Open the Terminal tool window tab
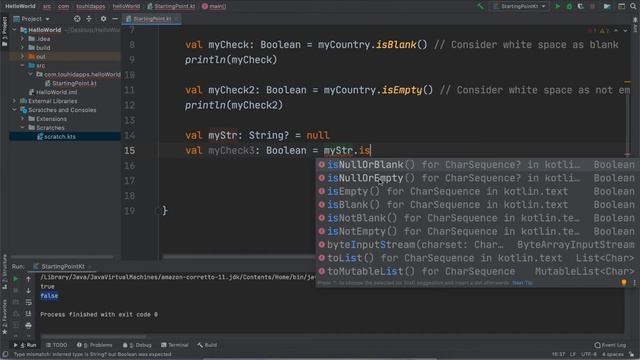Viewport: 640px width, 360px height. click(175, 345)
